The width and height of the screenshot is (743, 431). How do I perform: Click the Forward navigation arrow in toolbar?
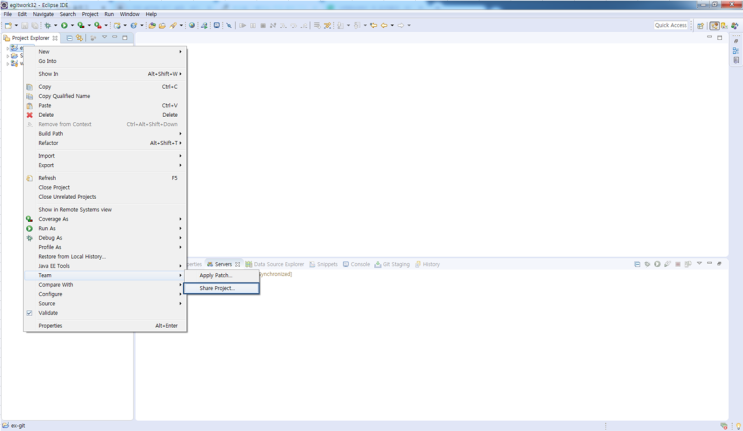coord(401,26)
